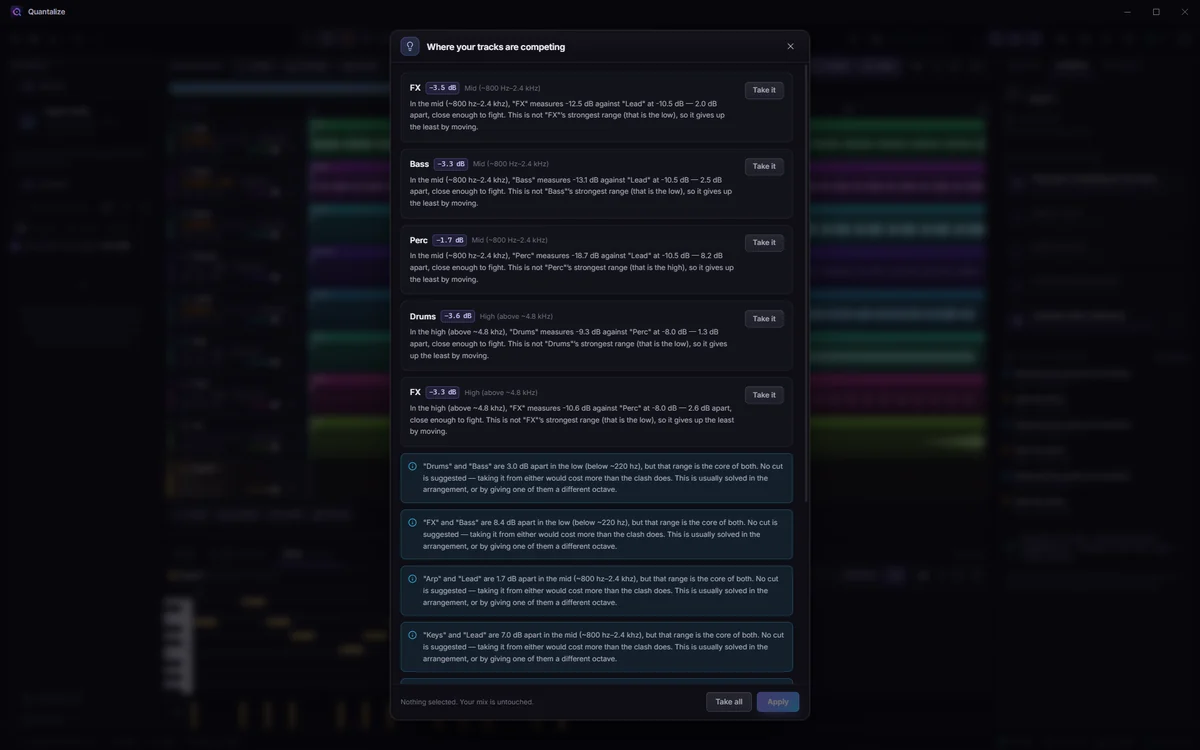Click the Take all button

tap(729, 702)
